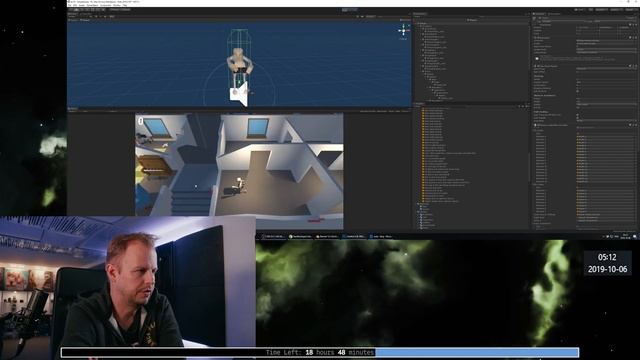Open the Layout dropdown
The width and height of the screenshot is (640, 360).
(x=631, y=9)
